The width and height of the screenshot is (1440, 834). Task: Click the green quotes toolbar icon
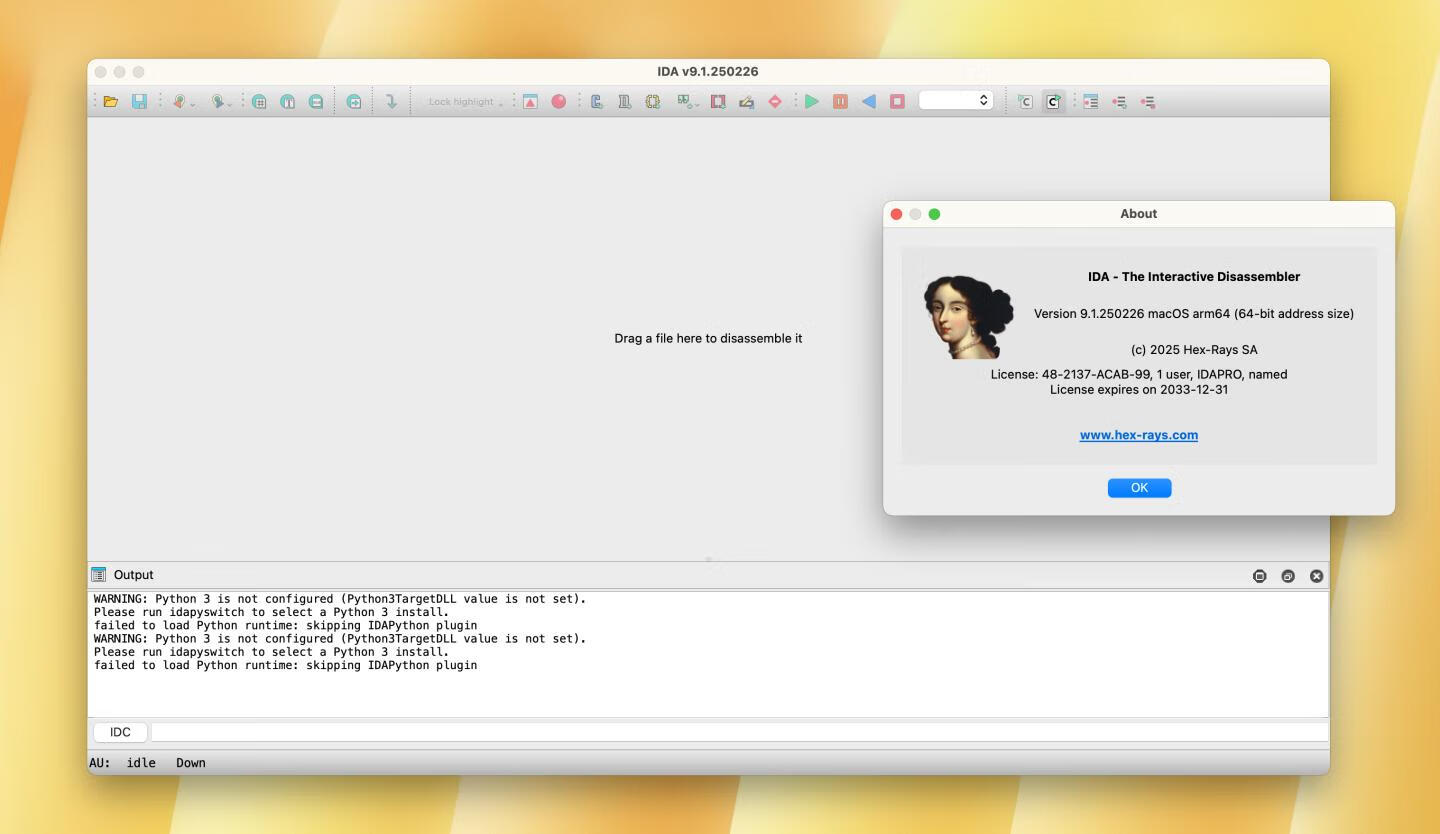click(686, 101)
